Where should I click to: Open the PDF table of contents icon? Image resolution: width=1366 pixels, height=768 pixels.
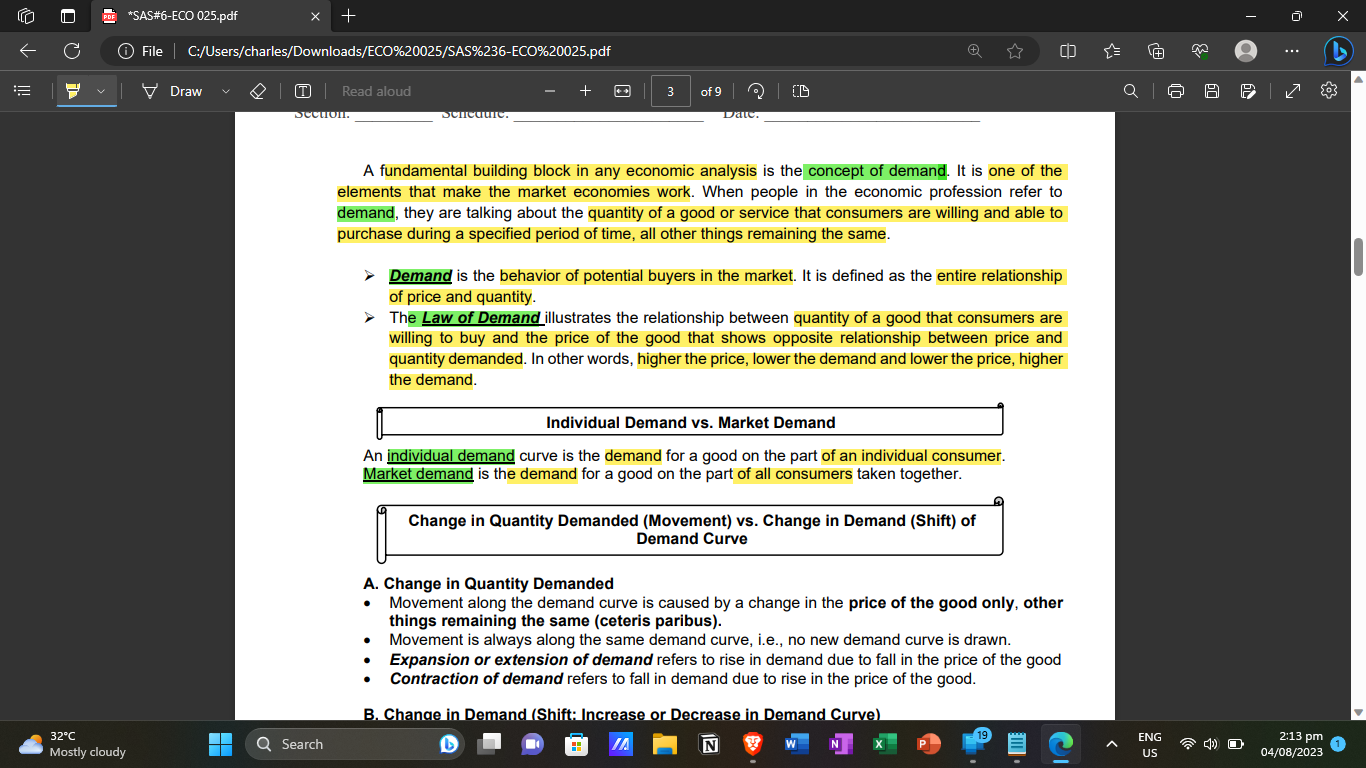pos(21,91)
